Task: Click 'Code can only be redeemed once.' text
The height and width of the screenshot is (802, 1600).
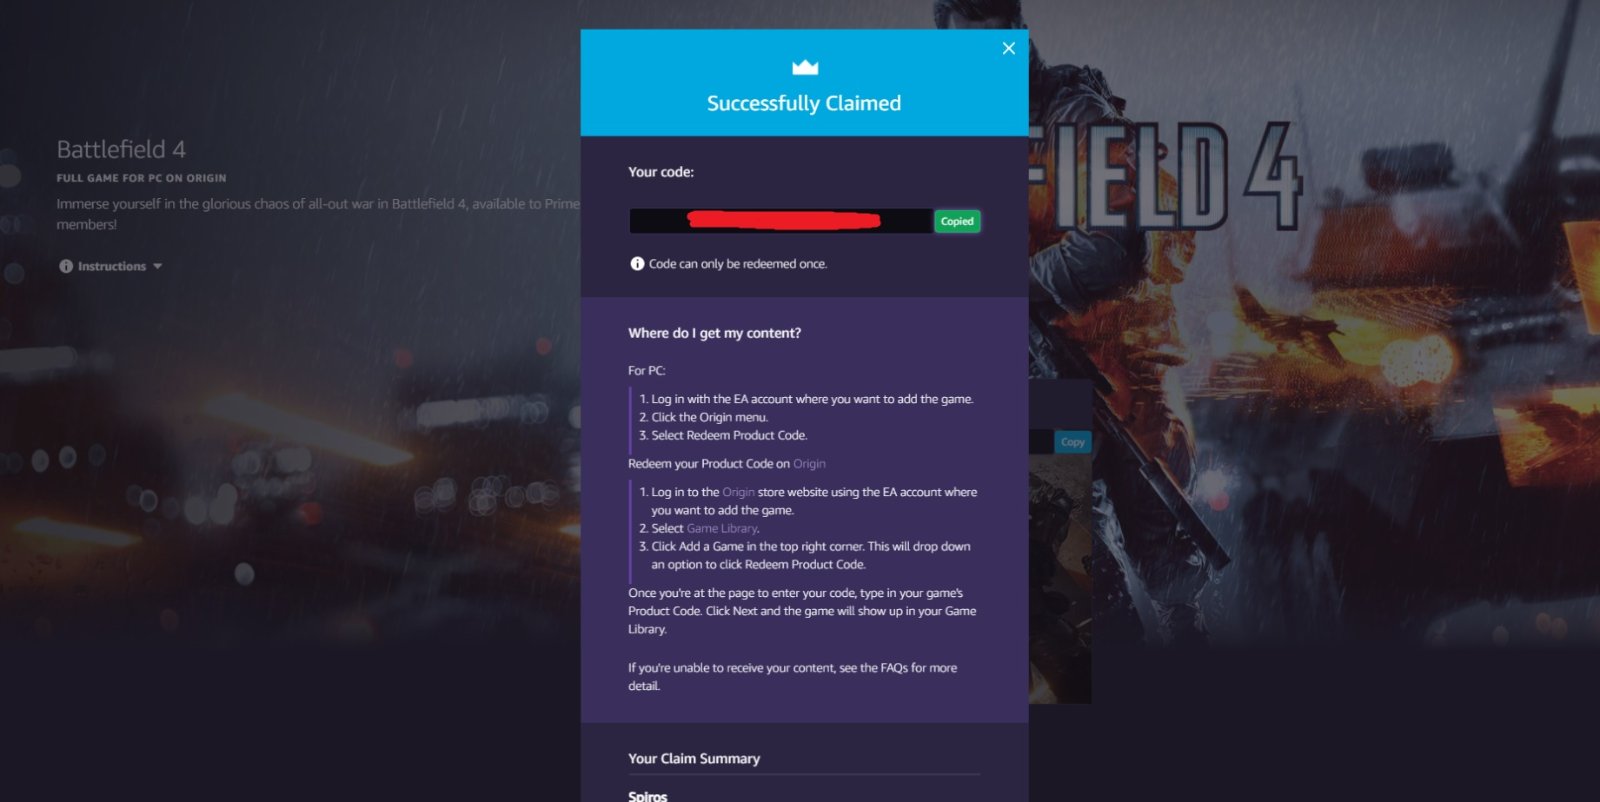Action: point(738,264)
